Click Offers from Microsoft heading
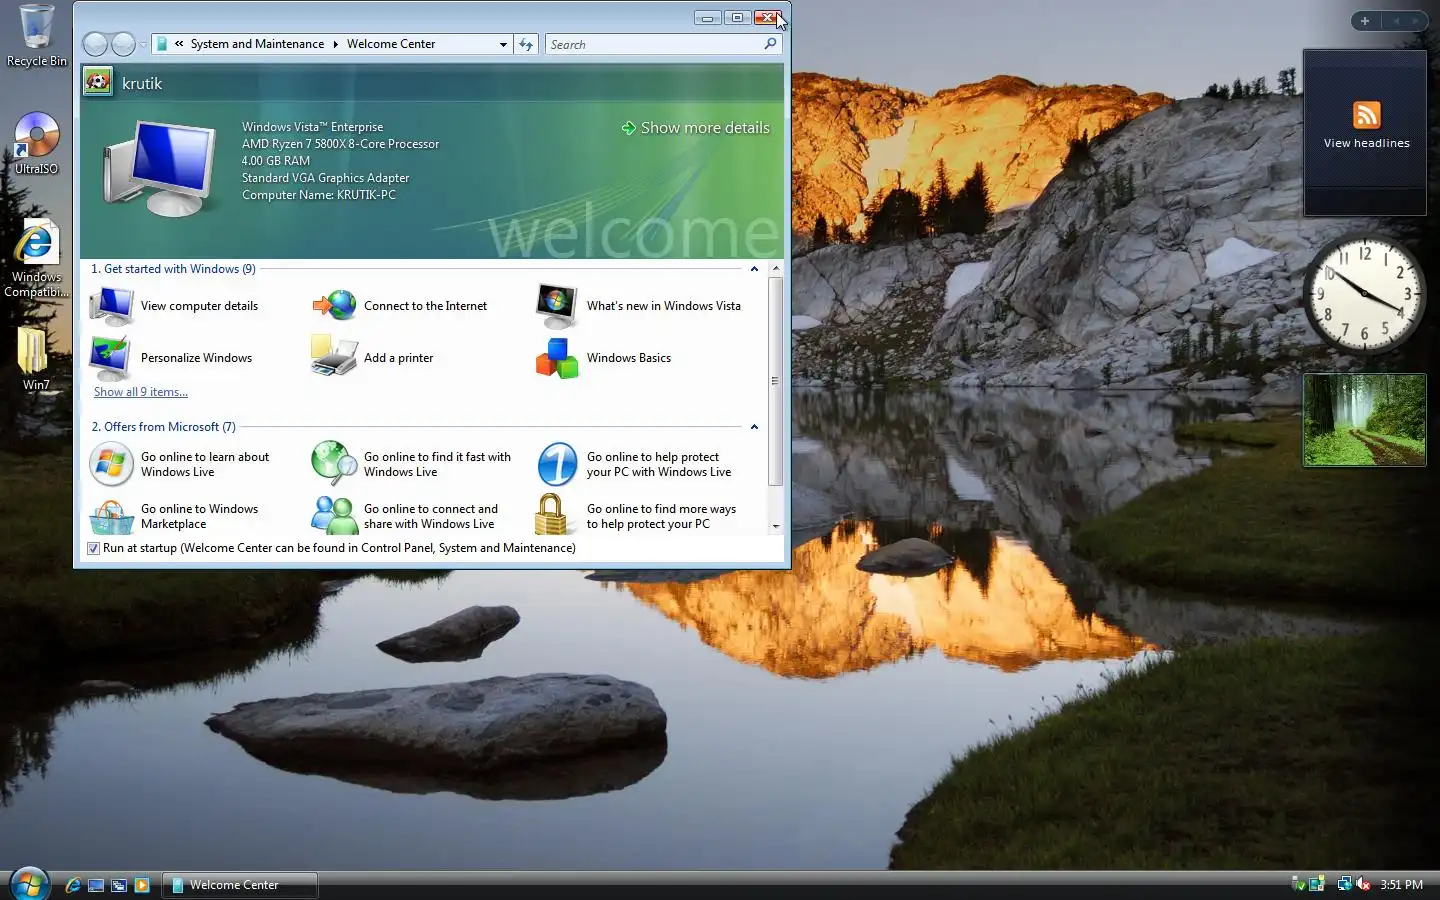 coord(164,427)
